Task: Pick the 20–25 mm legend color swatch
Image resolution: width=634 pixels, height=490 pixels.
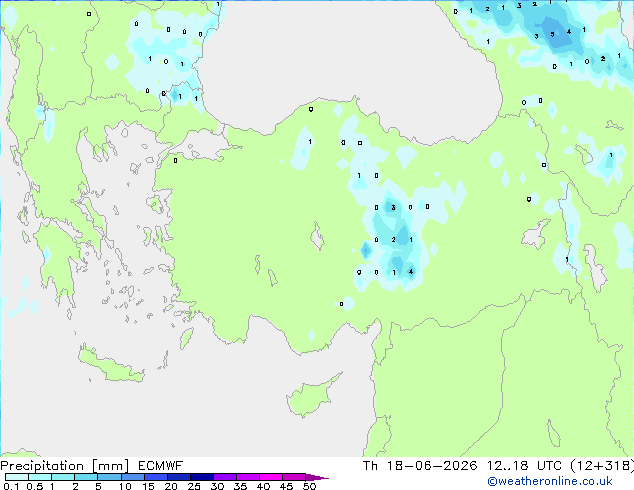Action: click(178, 477)
